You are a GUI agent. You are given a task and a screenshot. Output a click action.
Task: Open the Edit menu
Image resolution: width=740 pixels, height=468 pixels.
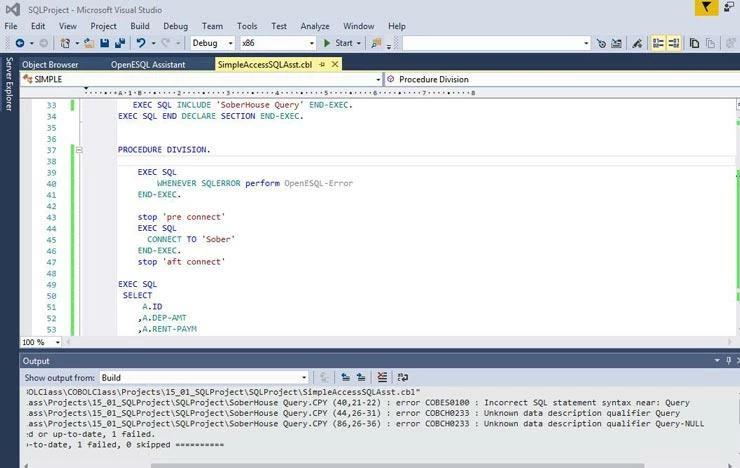click(38, 26)
